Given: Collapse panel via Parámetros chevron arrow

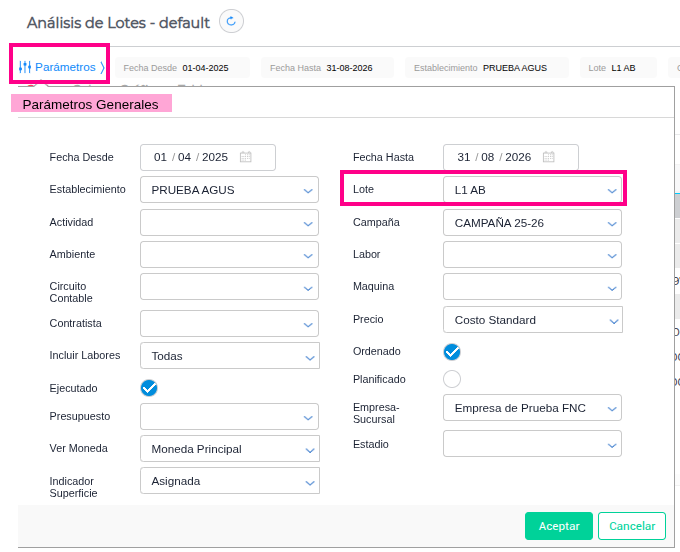Looking at the screenshot, I should (102, 67).
